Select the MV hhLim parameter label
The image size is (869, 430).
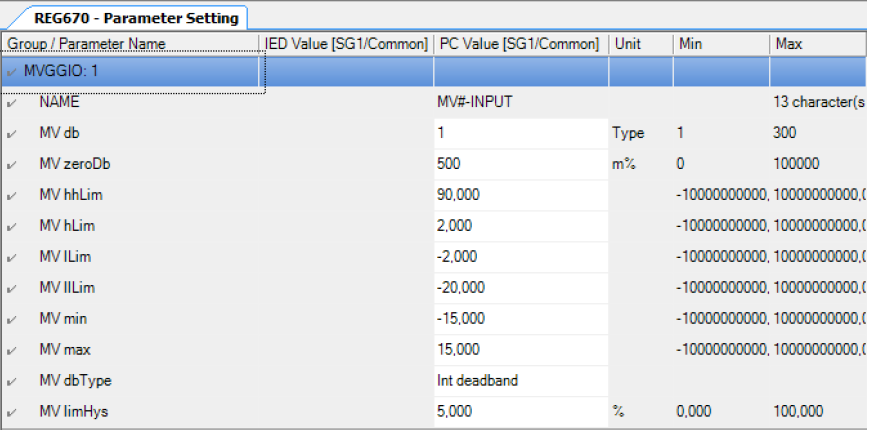(x=71, y=195)
